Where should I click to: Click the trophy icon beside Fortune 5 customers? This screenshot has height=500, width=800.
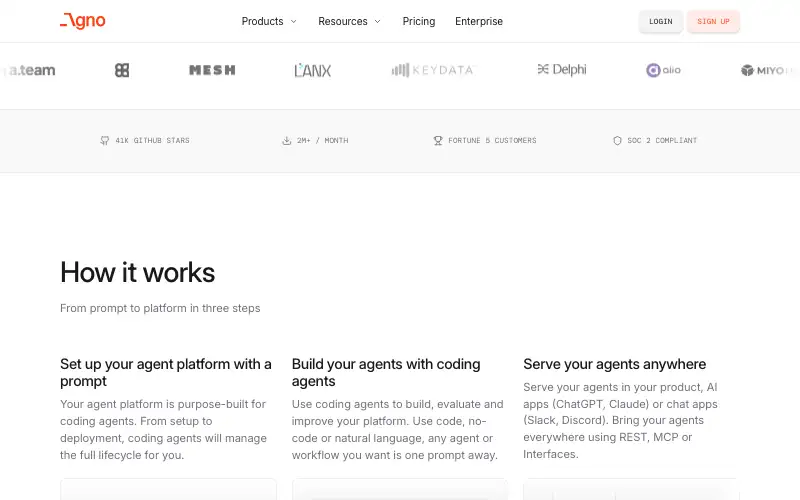(x=438, y=140)
